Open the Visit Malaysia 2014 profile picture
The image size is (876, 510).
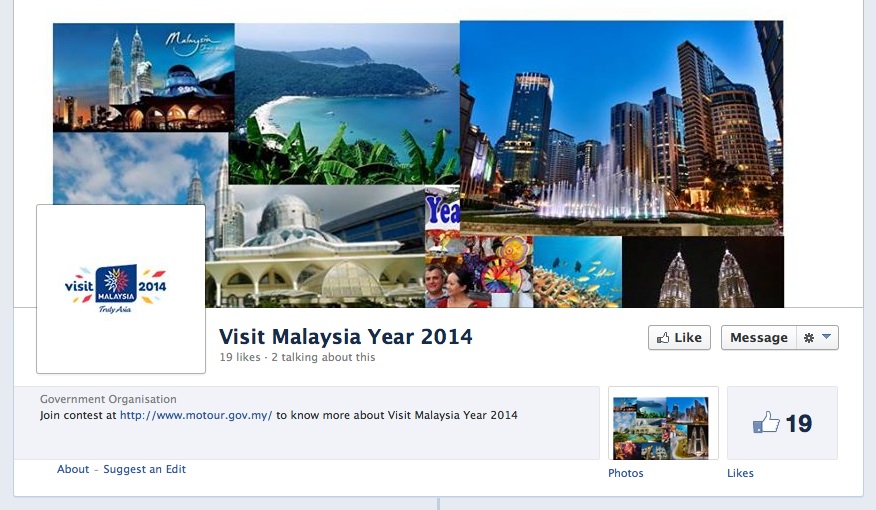tap(121, 289)
